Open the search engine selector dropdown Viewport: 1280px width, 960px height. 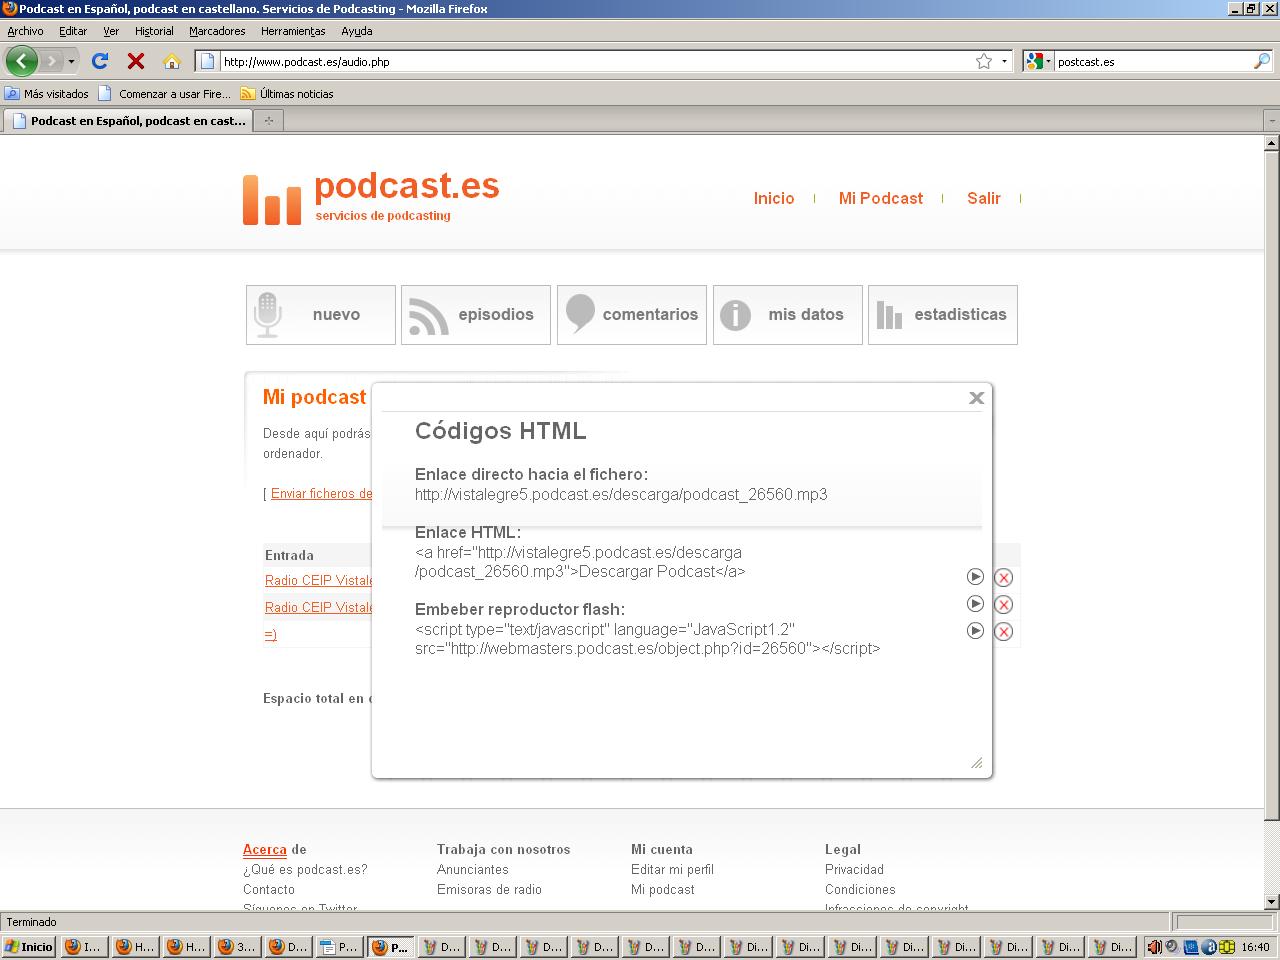(1037, 61)
